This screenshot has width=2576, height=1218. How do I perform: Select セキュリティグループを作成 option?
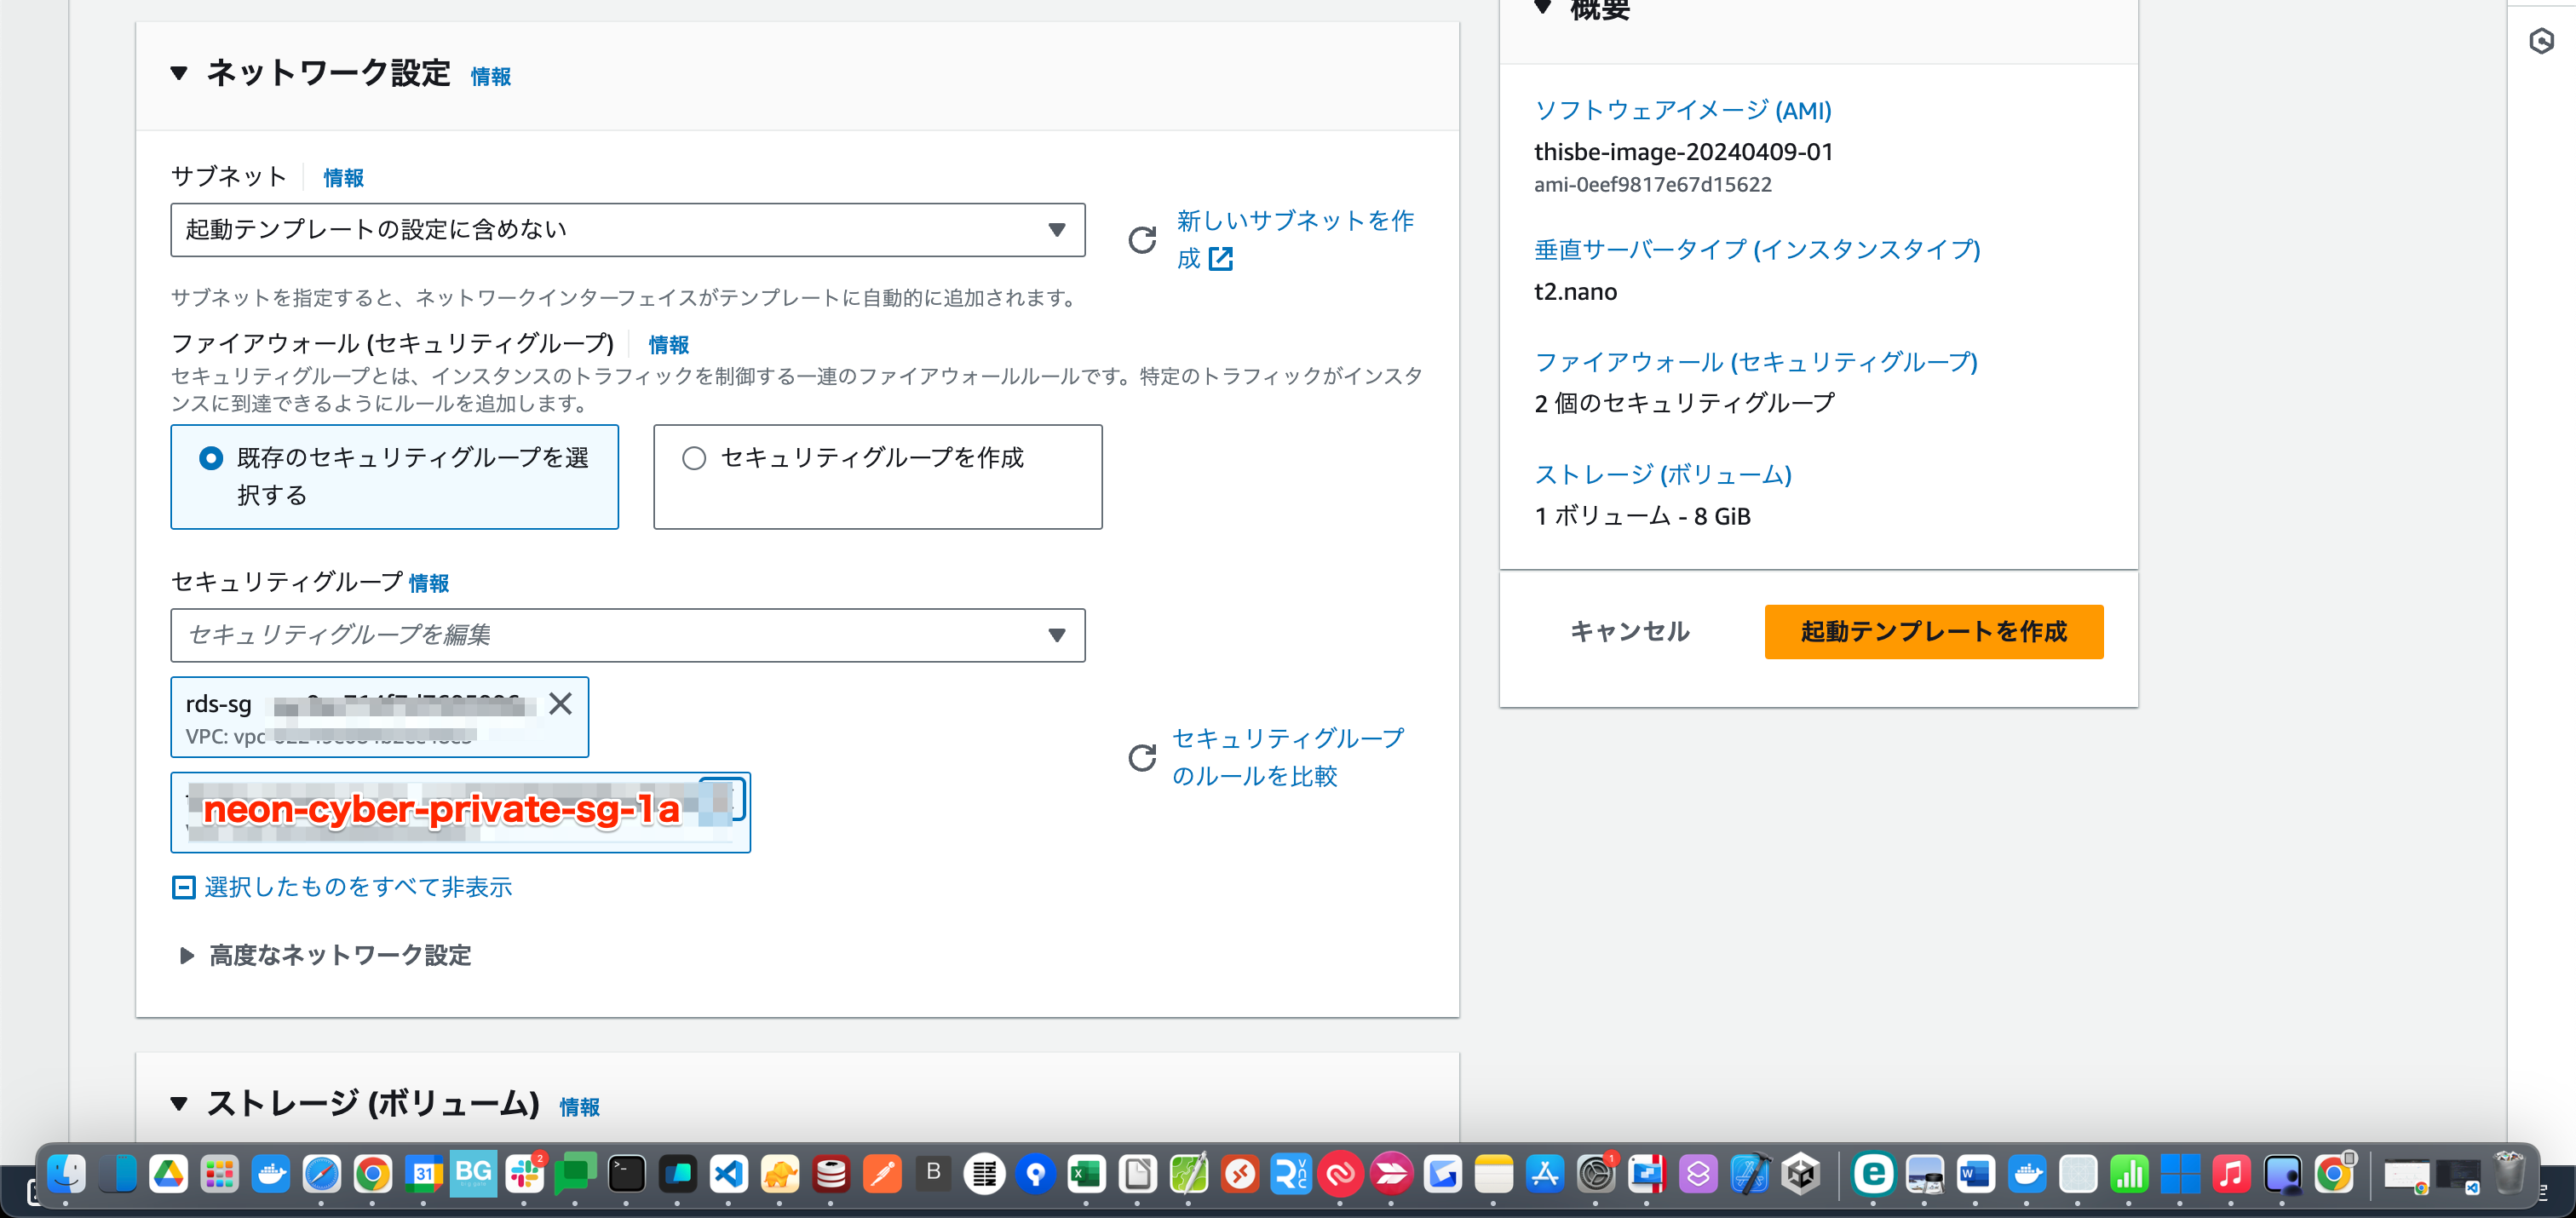[x=695, y=458]
